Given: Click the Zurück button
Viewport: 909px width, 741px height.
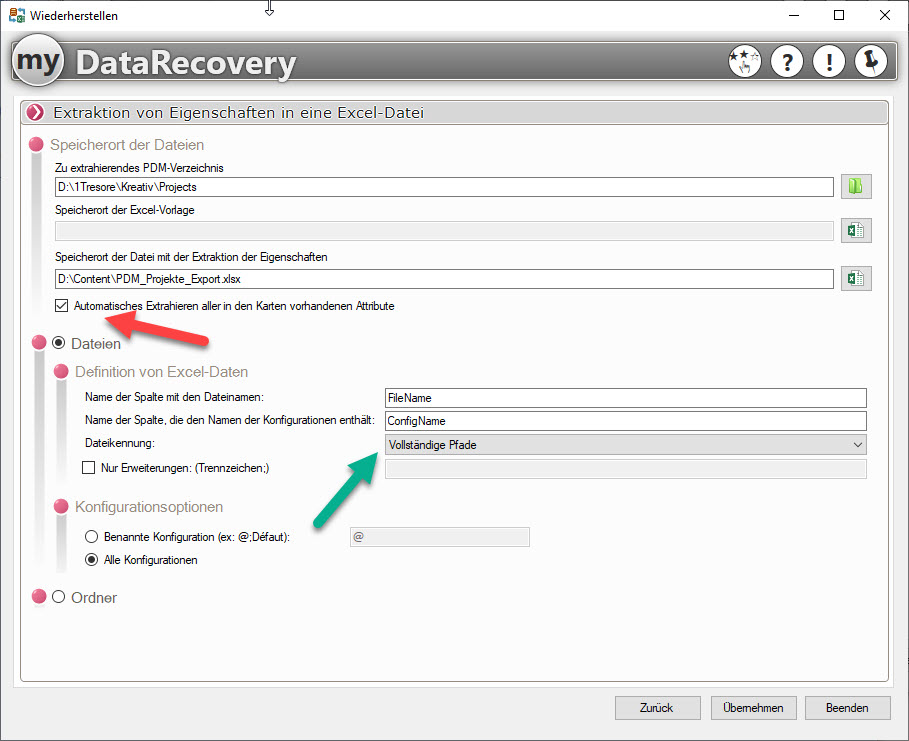Looking at the screenshot, I should pos(657,708).
